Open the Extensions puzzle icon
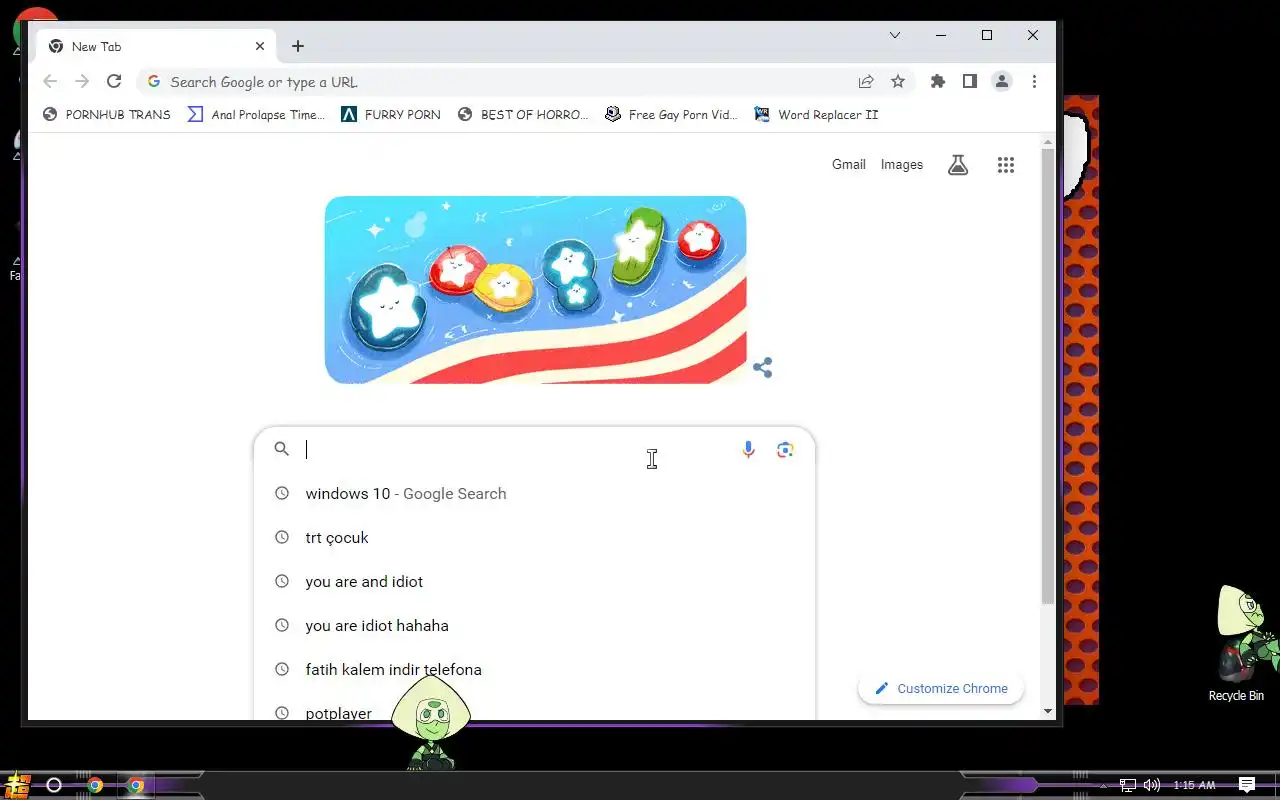 tap(938, 82)
